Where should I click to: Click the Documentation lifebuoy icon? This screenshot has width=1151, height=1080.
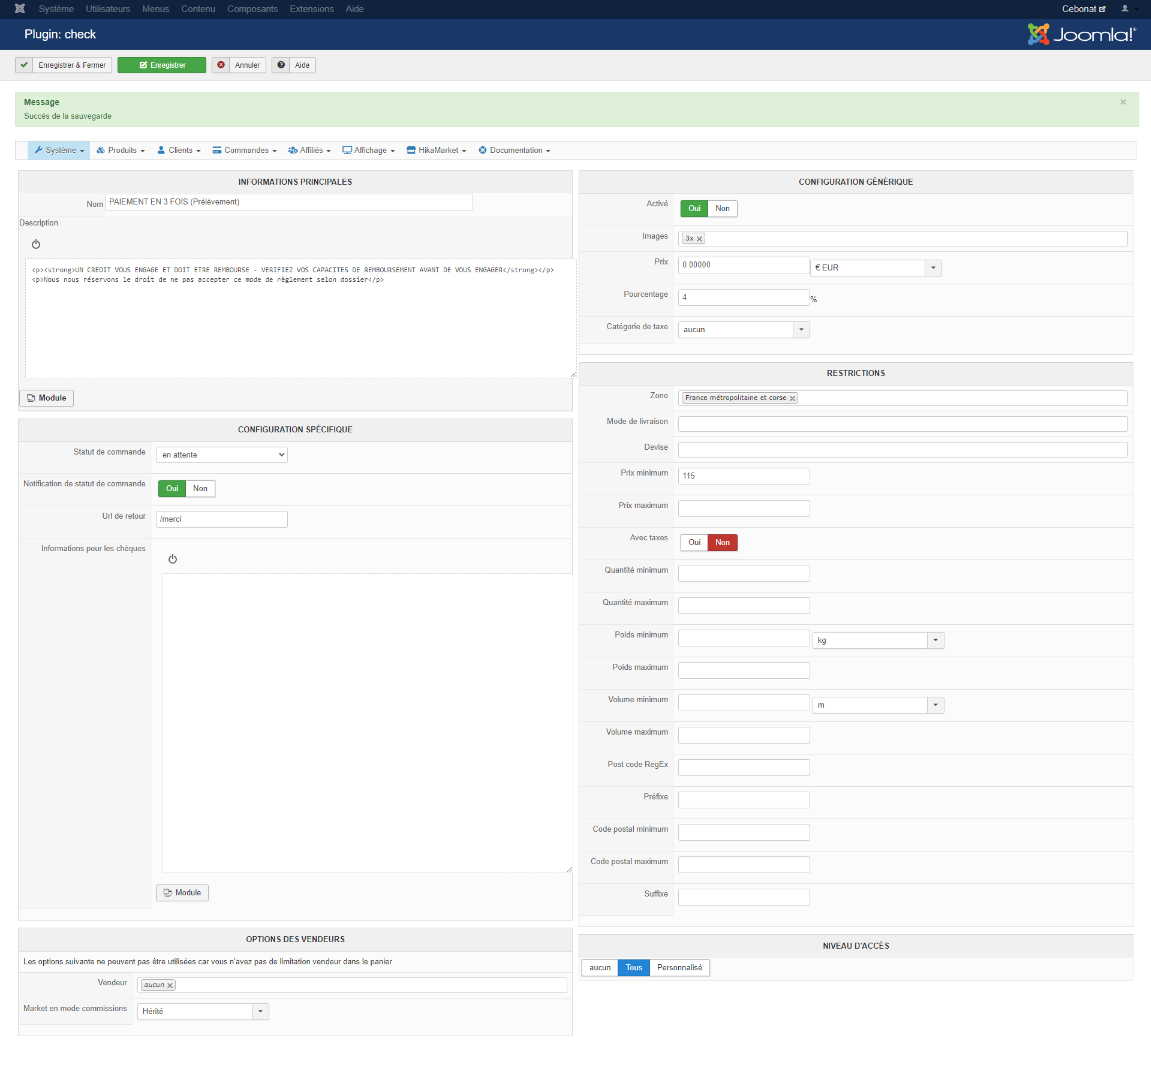point(482,150)
